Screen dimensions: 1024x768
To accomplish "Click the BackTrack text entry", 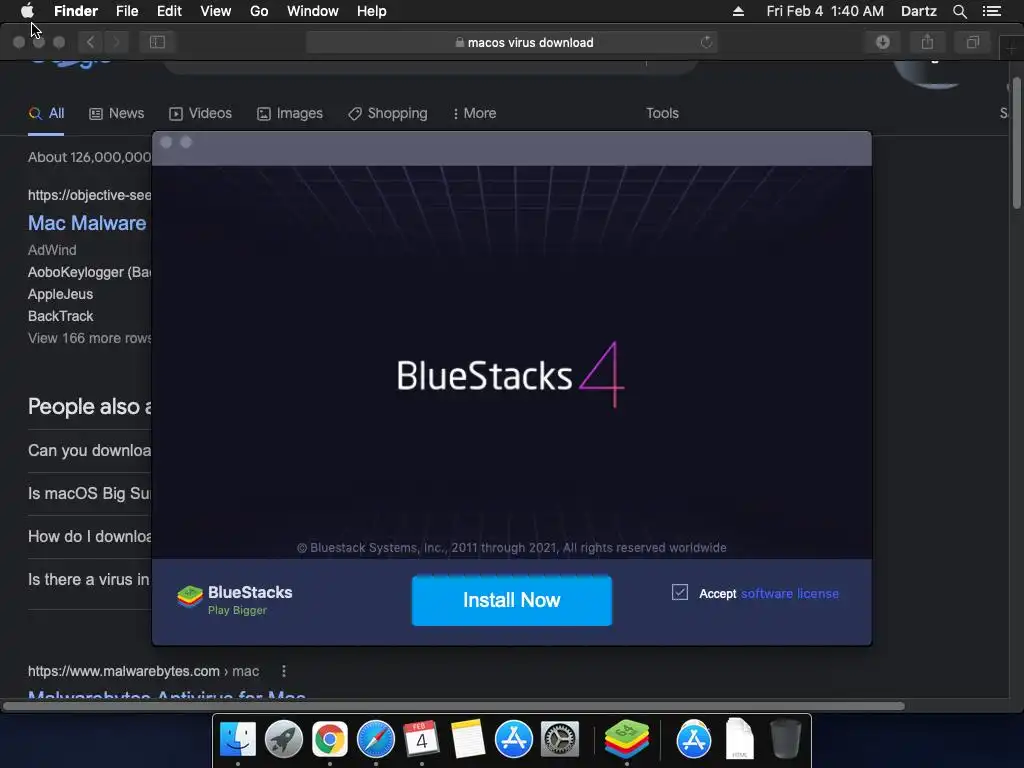I will (x=61, y=317).
